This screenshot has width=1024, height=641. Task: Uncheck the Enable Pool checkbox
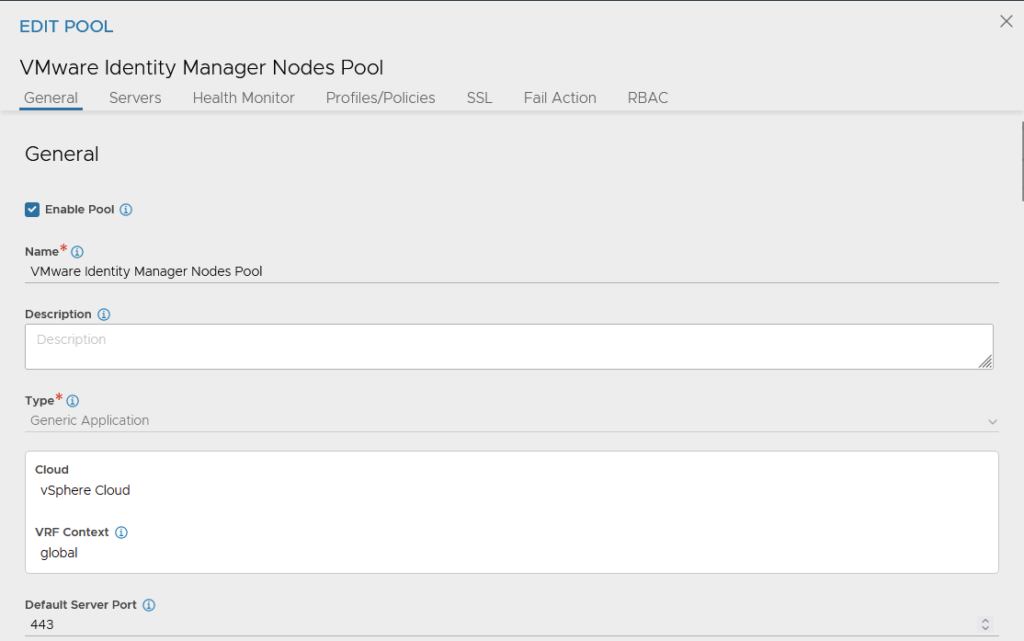pos(32,210)
